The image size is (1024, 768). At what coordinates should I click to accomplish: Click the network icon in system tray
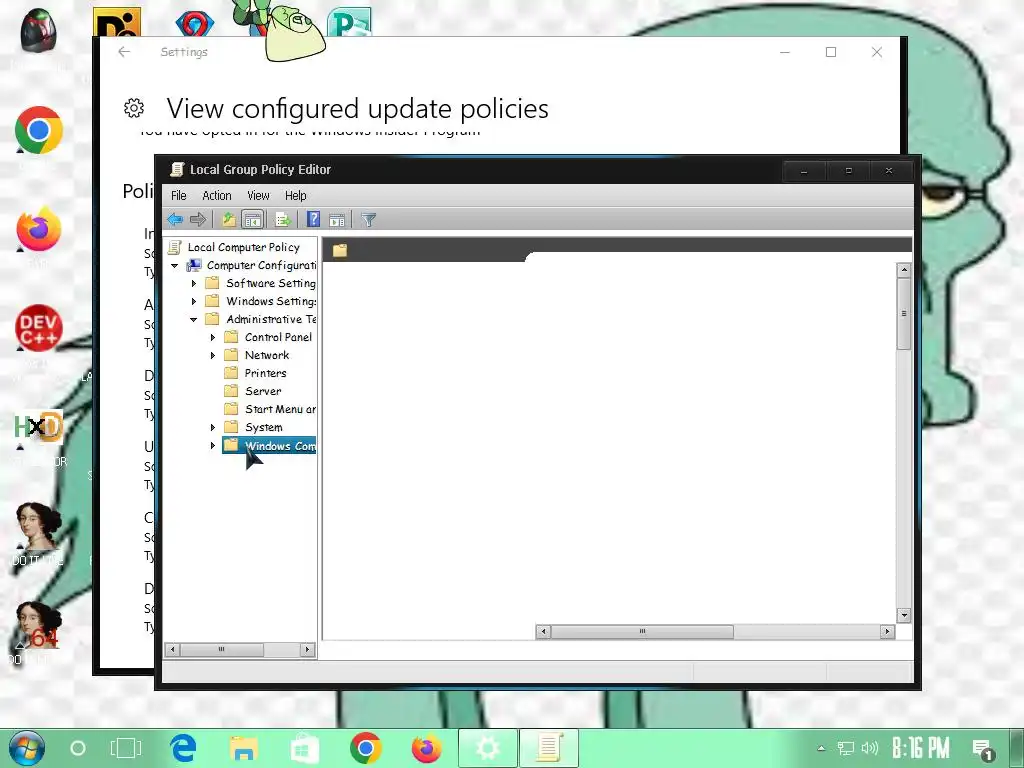pos(846,748)
